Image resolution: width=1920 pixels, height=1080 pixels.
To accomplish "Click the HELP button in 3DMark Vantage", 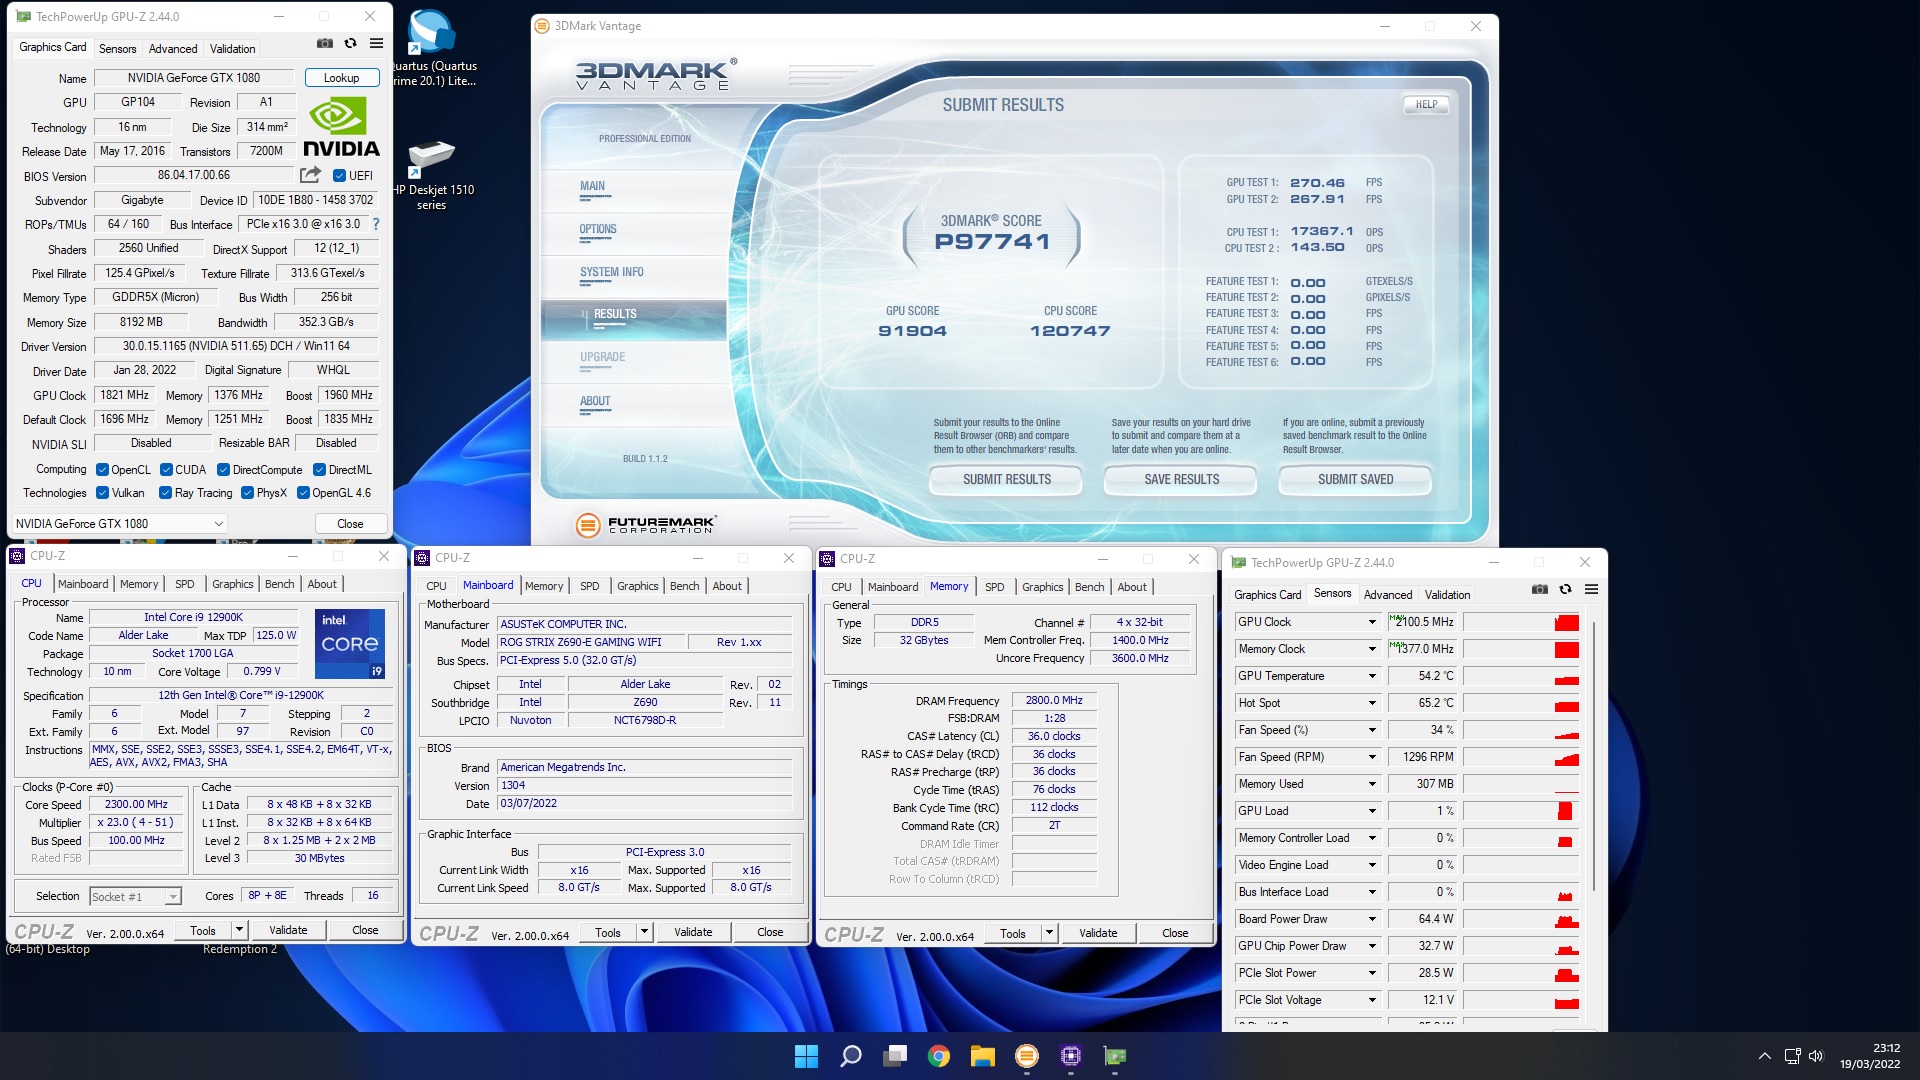I will (1426, 104).
